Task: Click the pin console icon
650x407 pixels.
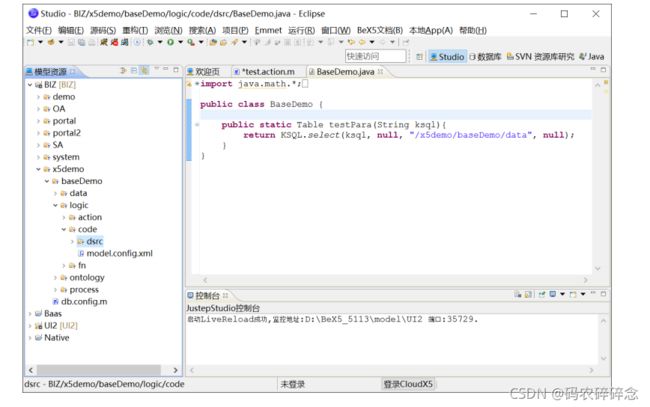Action: [x=541, y=295]
